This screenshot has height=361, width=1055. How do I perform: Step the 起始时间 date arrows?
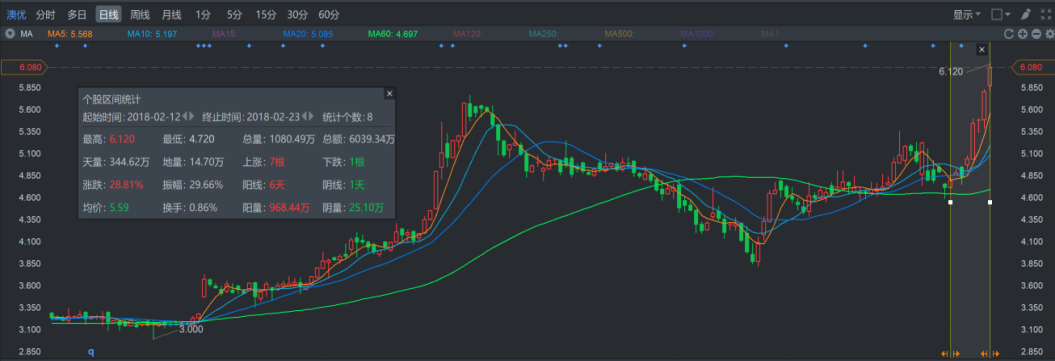188,116
